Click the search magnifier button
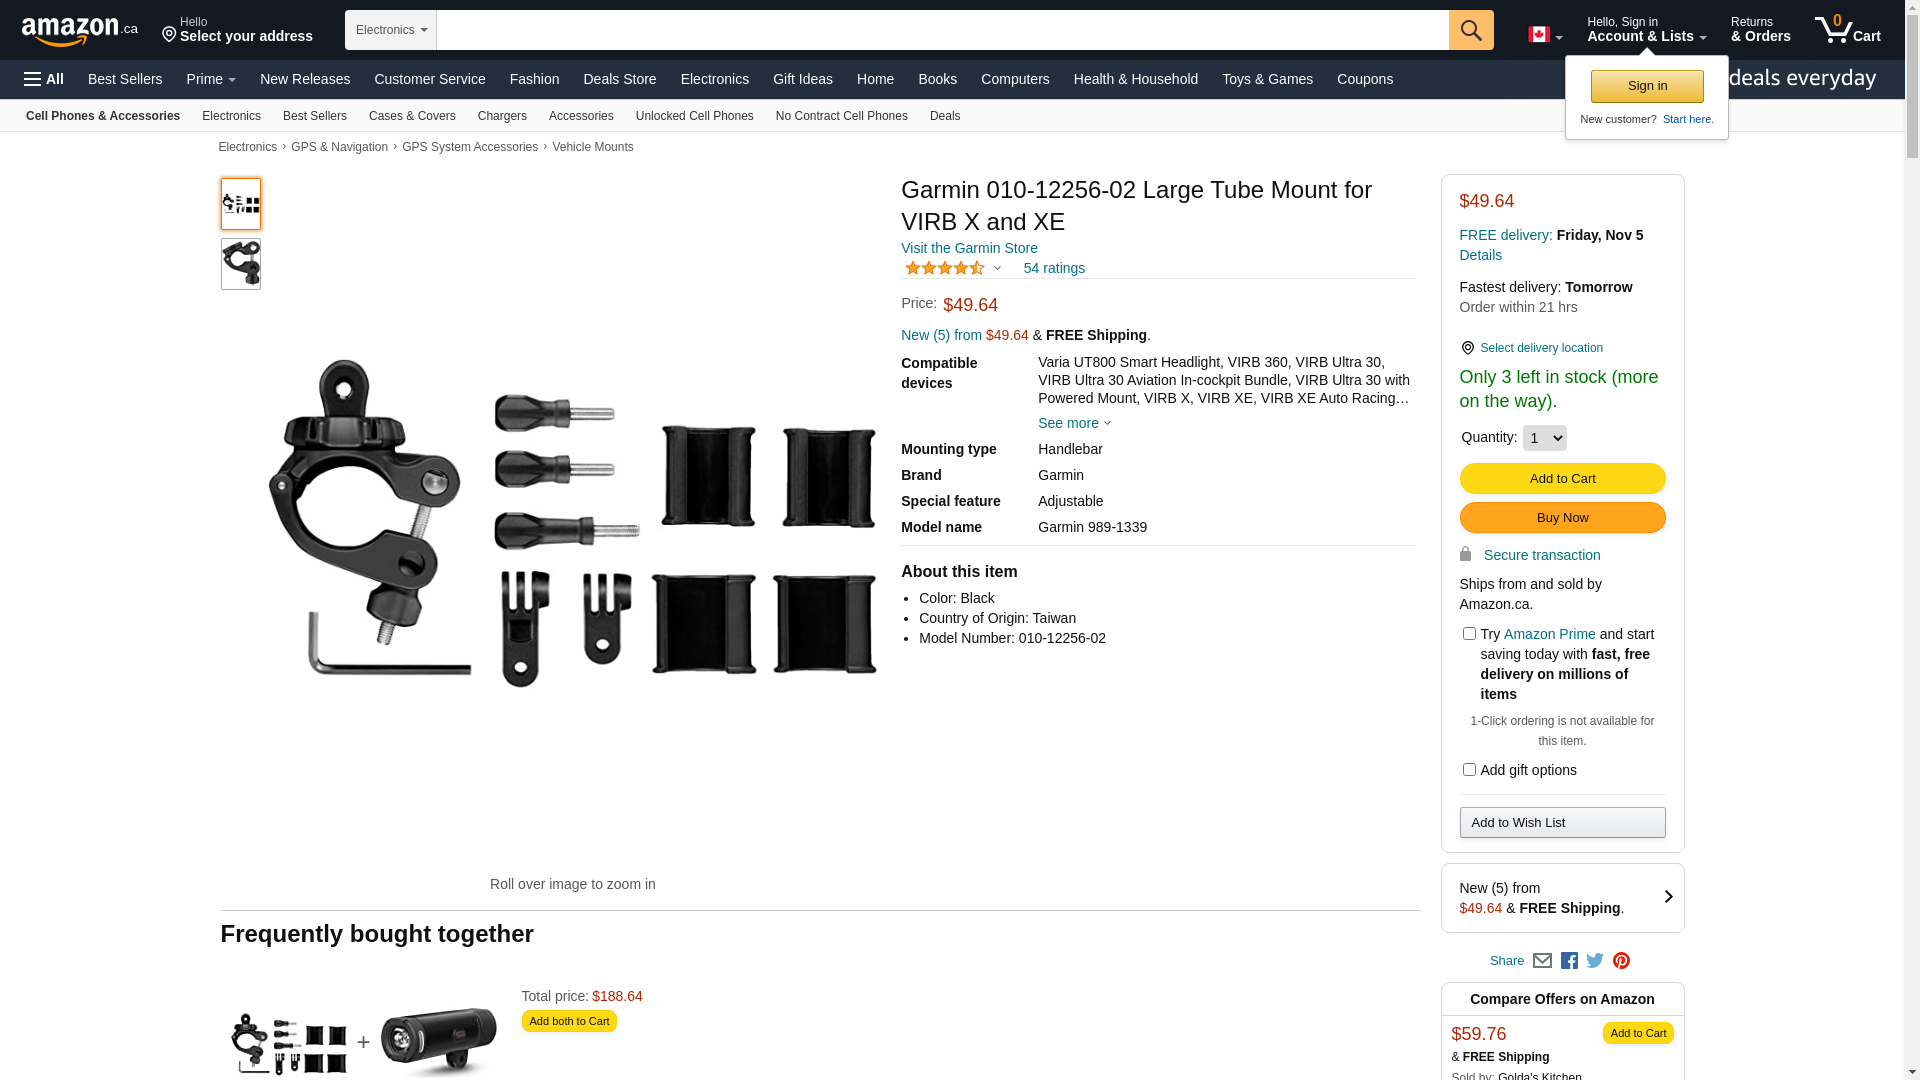The height and width of the screenshot is (1080, 1920). click(x=1471, y=30)
